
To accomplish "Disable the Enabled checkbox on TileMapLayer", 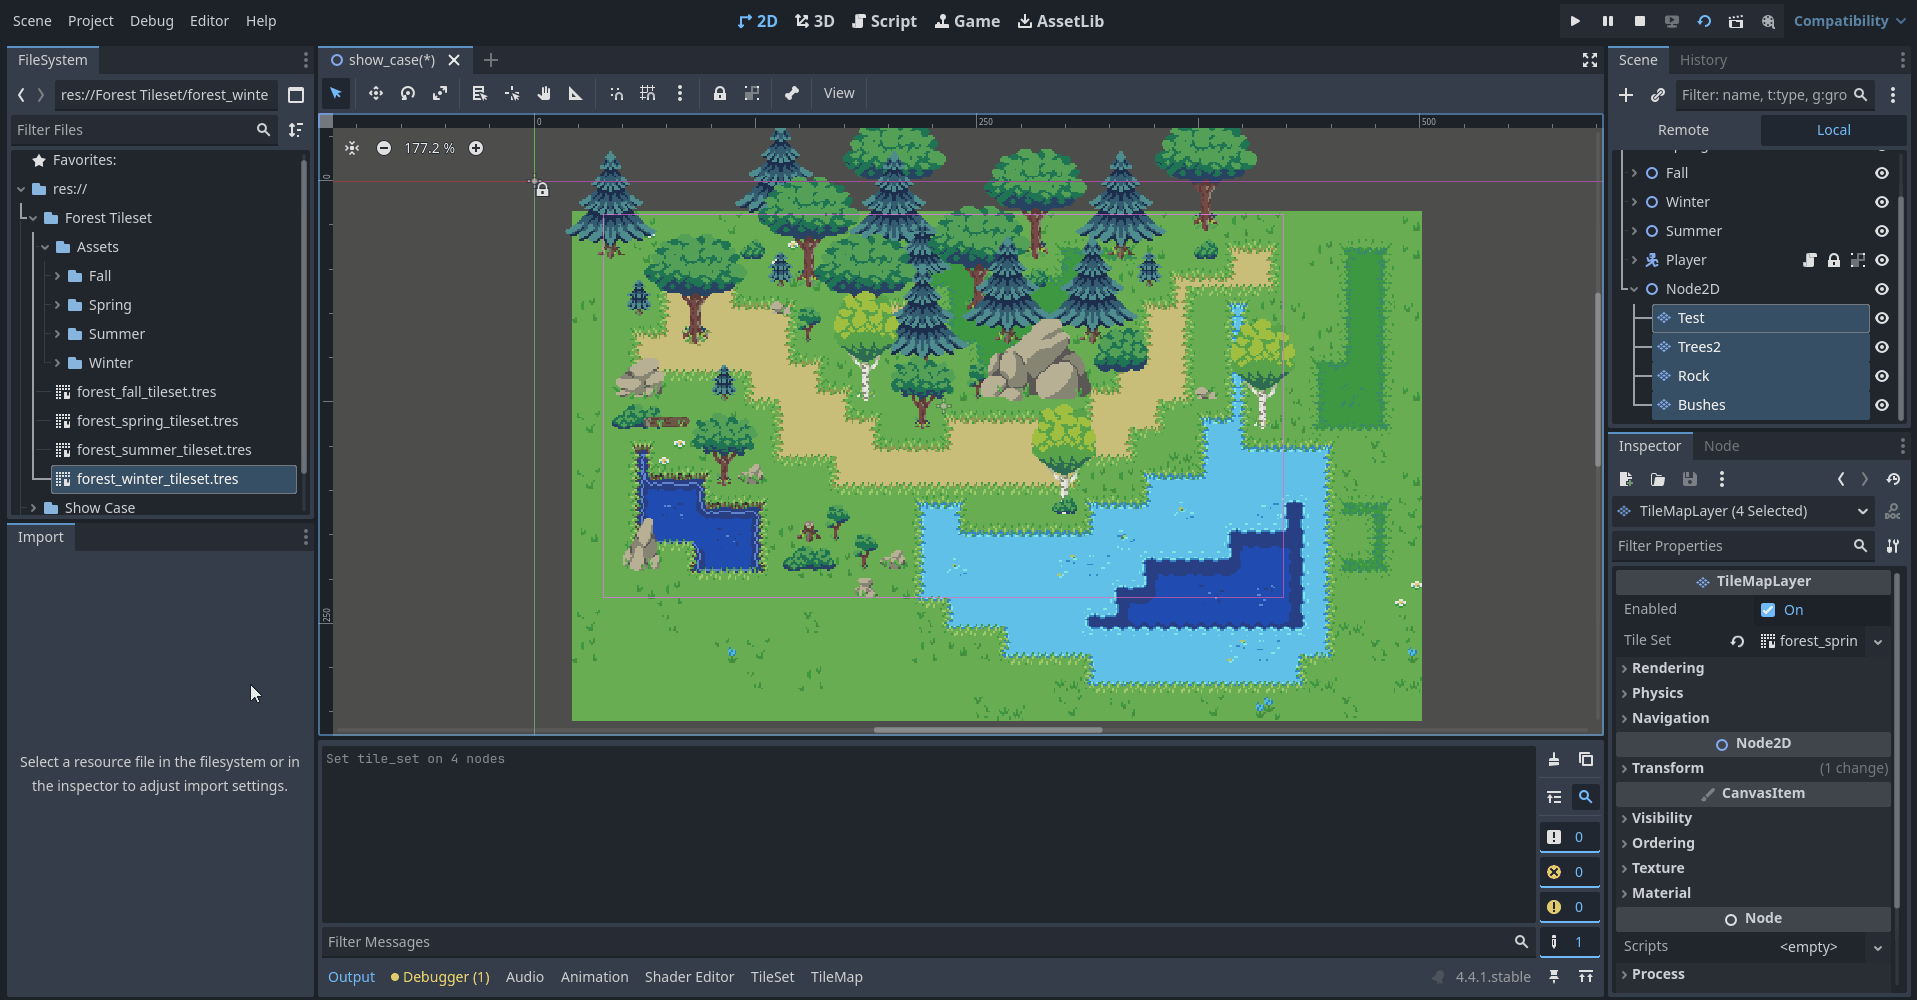I will pos(1768,610).
